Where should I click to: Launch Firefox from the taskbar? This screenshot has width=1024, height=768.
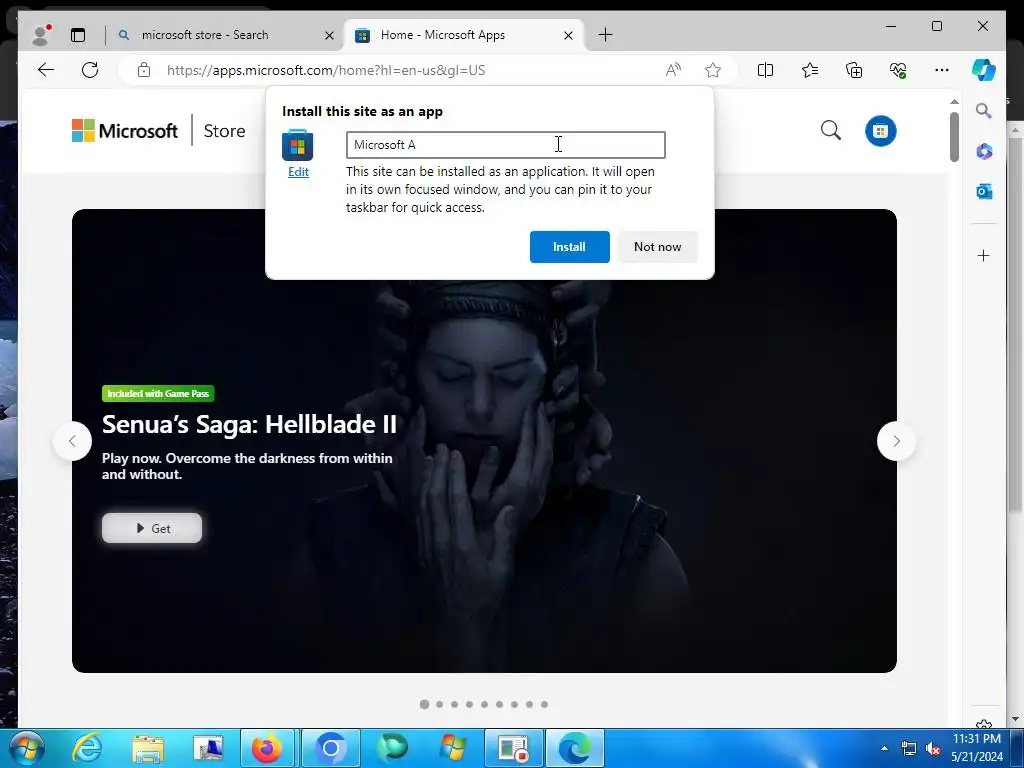pos(268,748)
